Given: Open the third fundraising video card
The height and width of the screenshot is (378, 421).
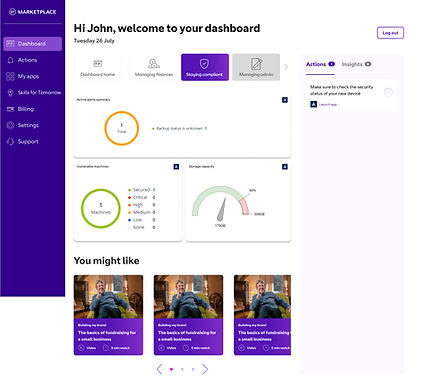Looking at the screenshot, I should [262, 315].
